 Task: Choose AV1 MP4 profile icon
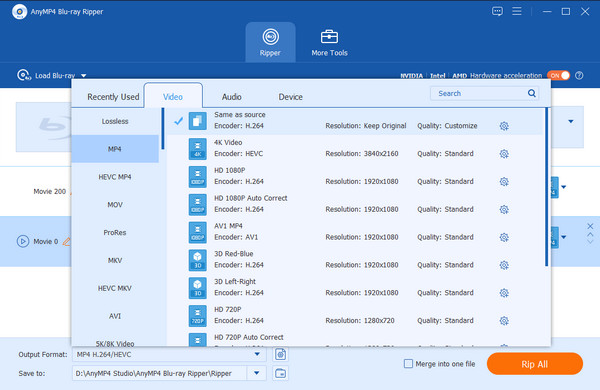[197, 232]
